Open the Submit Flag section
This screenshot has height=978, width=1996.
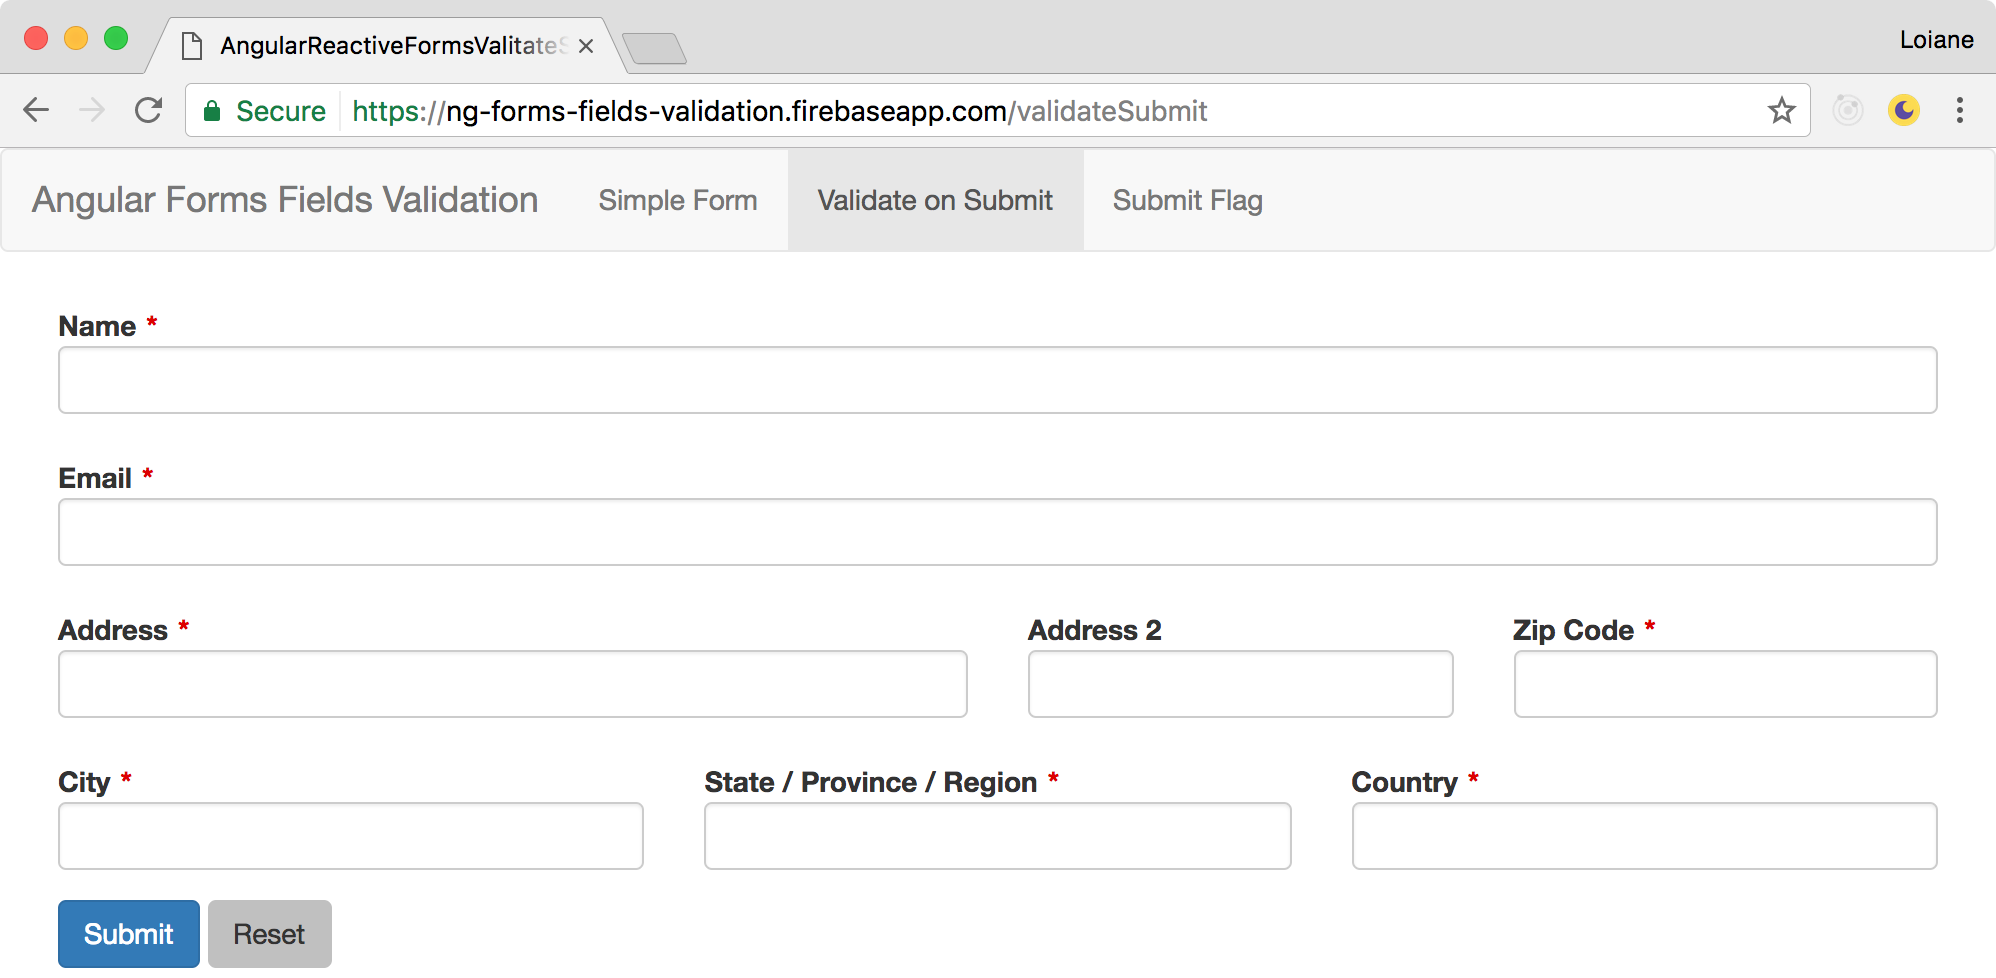pyautogui.click(x=1187, y=200)
